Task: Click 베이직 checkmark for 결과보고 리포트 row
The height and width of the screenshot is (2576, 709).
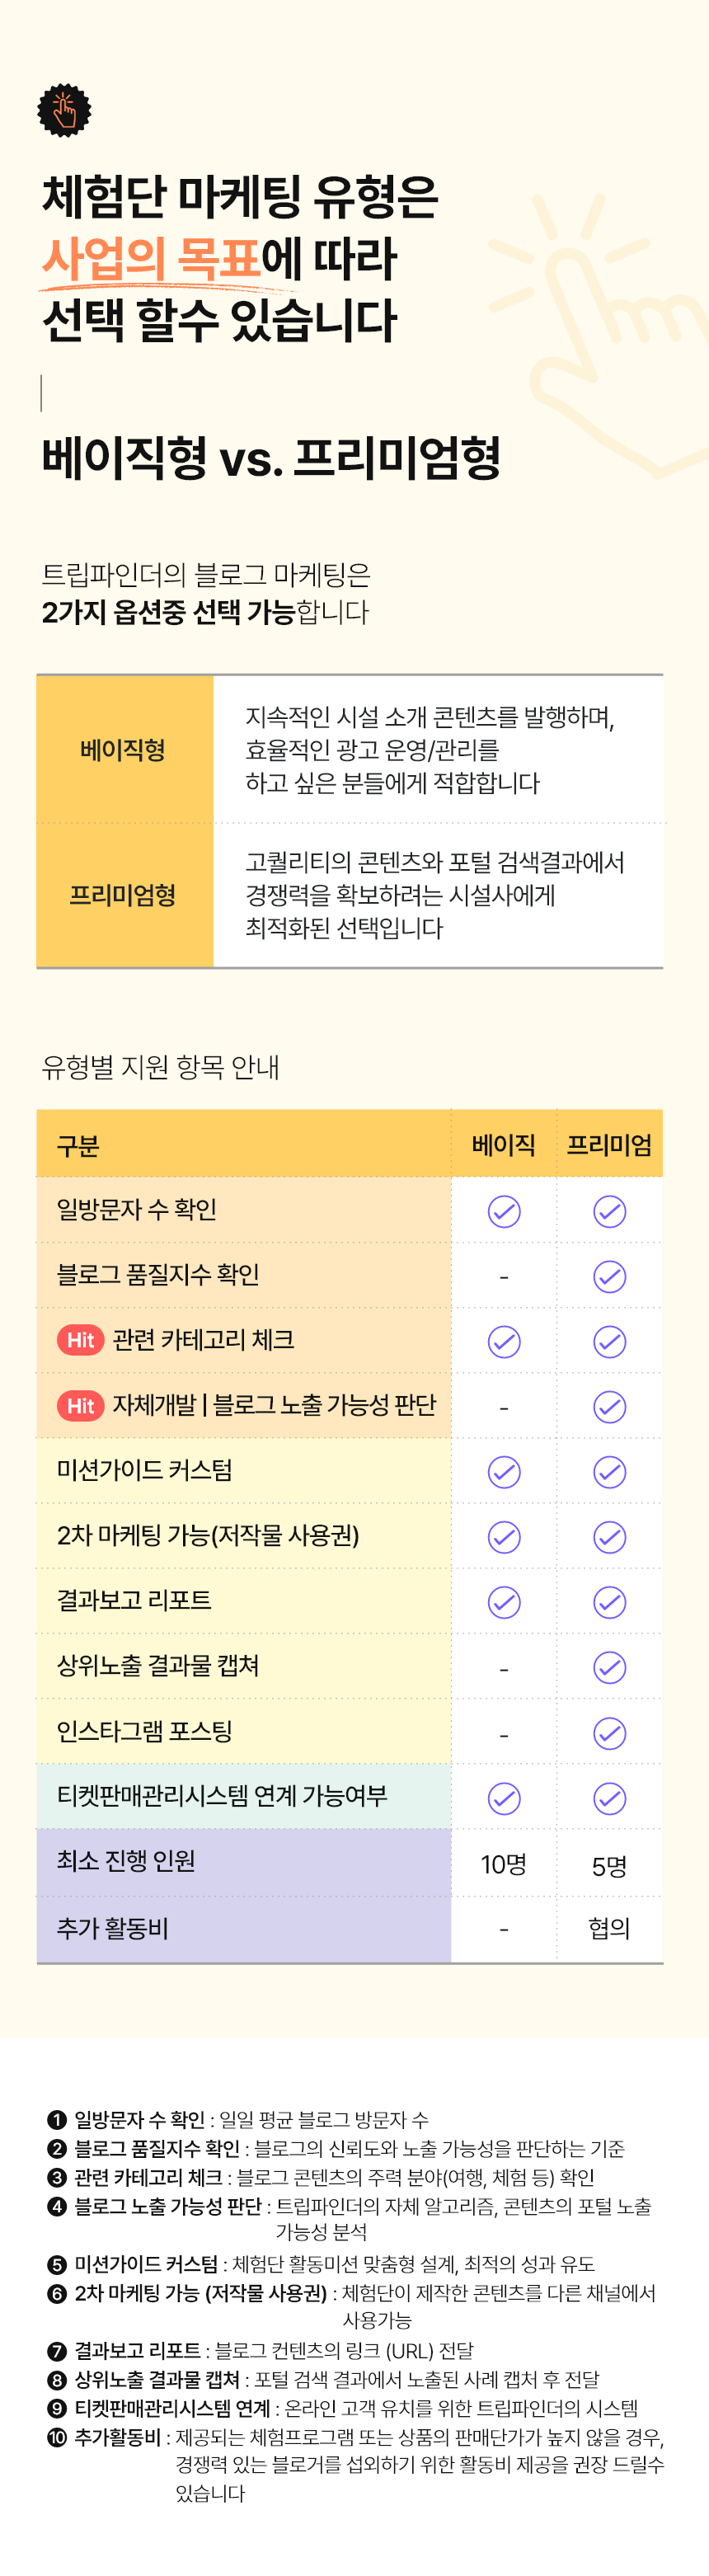Action: 504,1602
